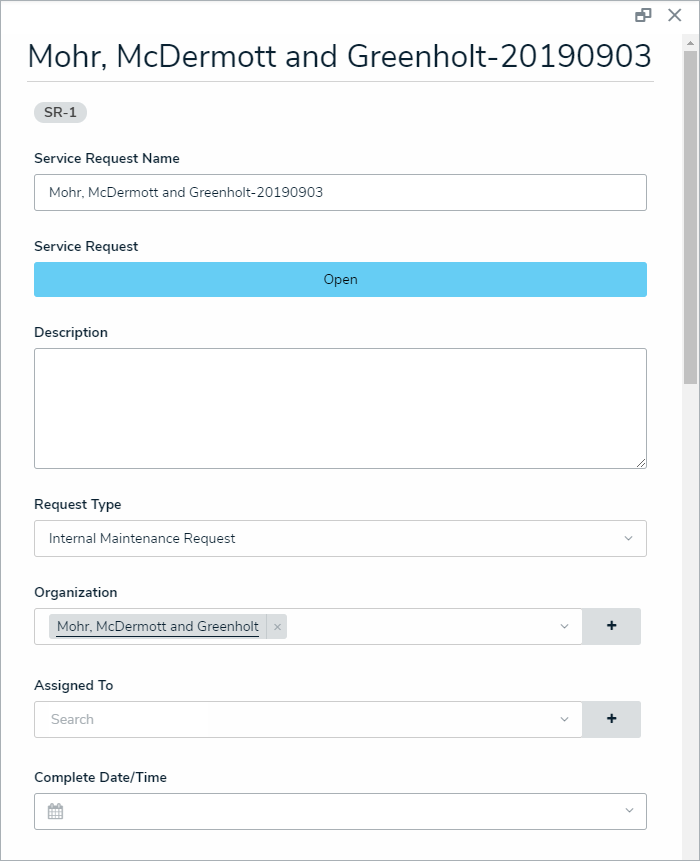The height and width of the screenshot is (861, 700).
Task: Open the Mohr, McDermott and Greenholt organization link
Action: coord(158,627)
